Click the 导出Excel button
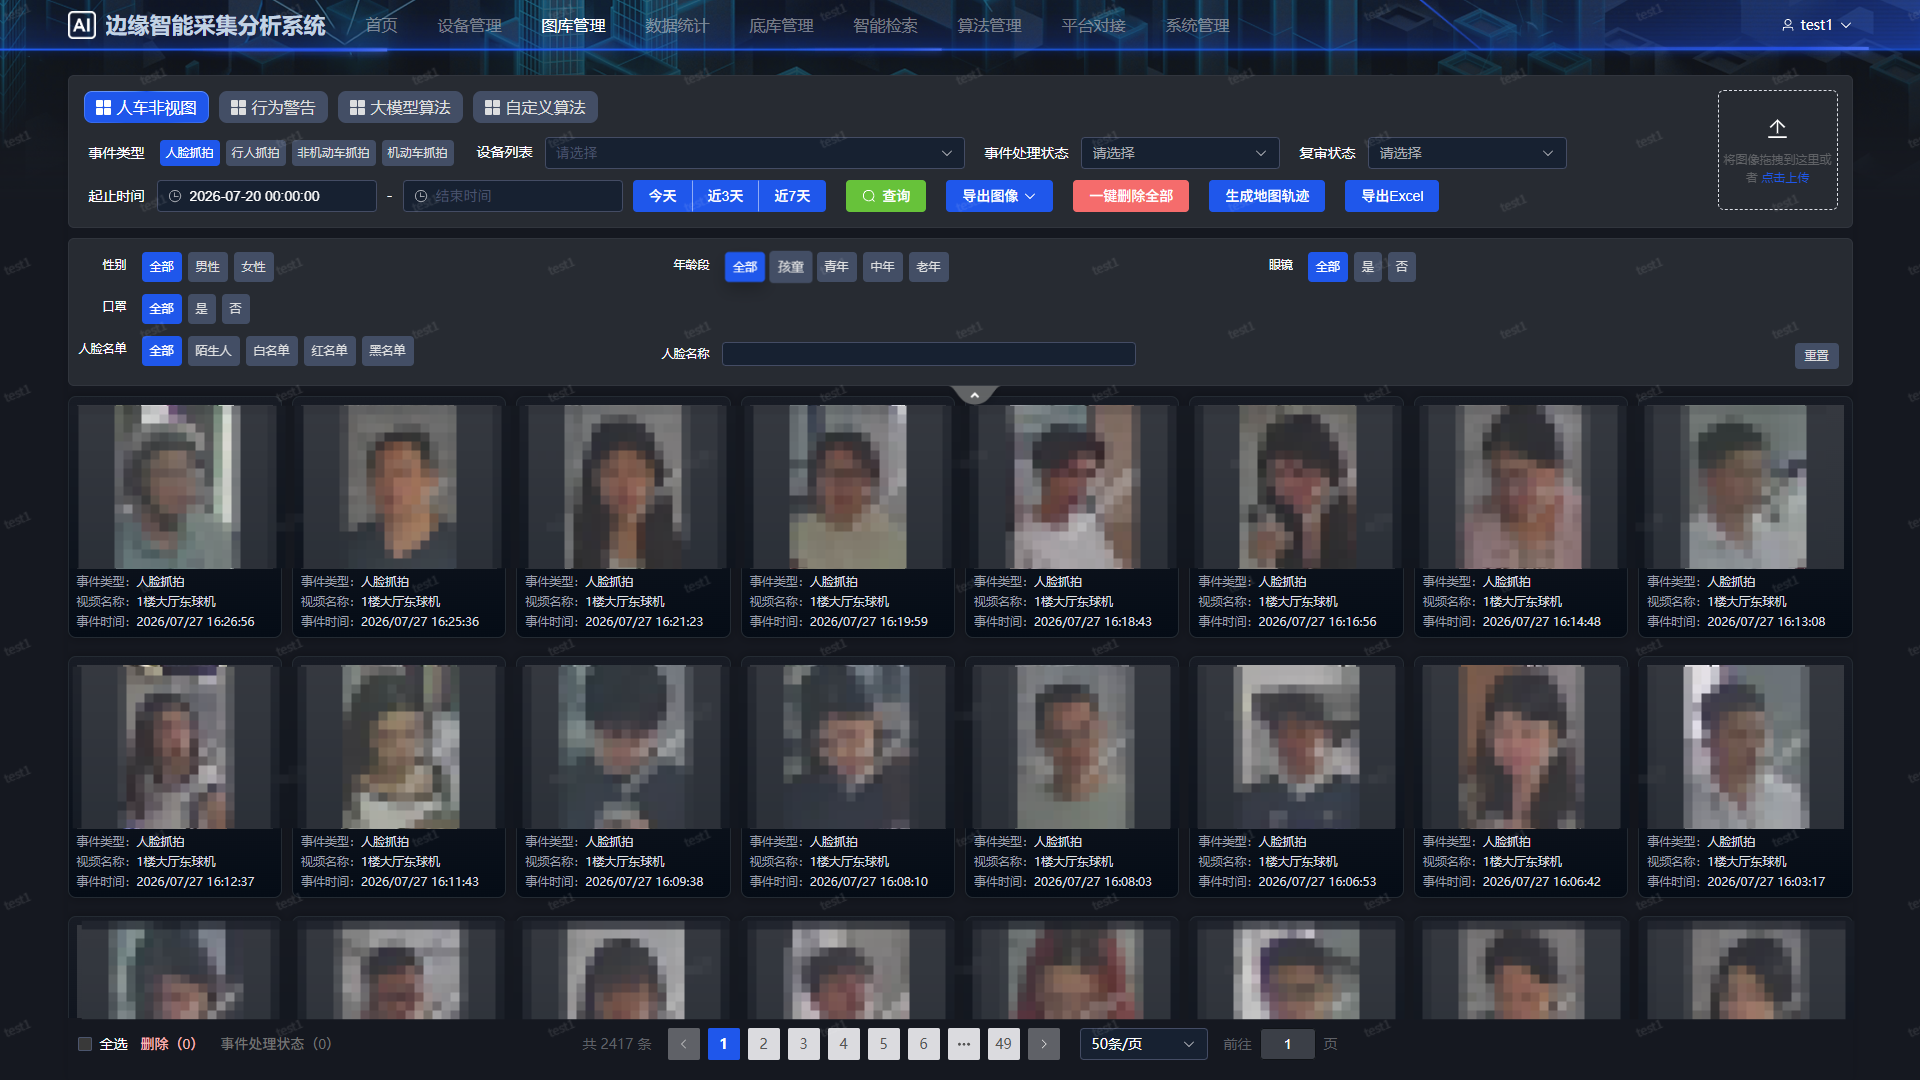 [1392, 196]
